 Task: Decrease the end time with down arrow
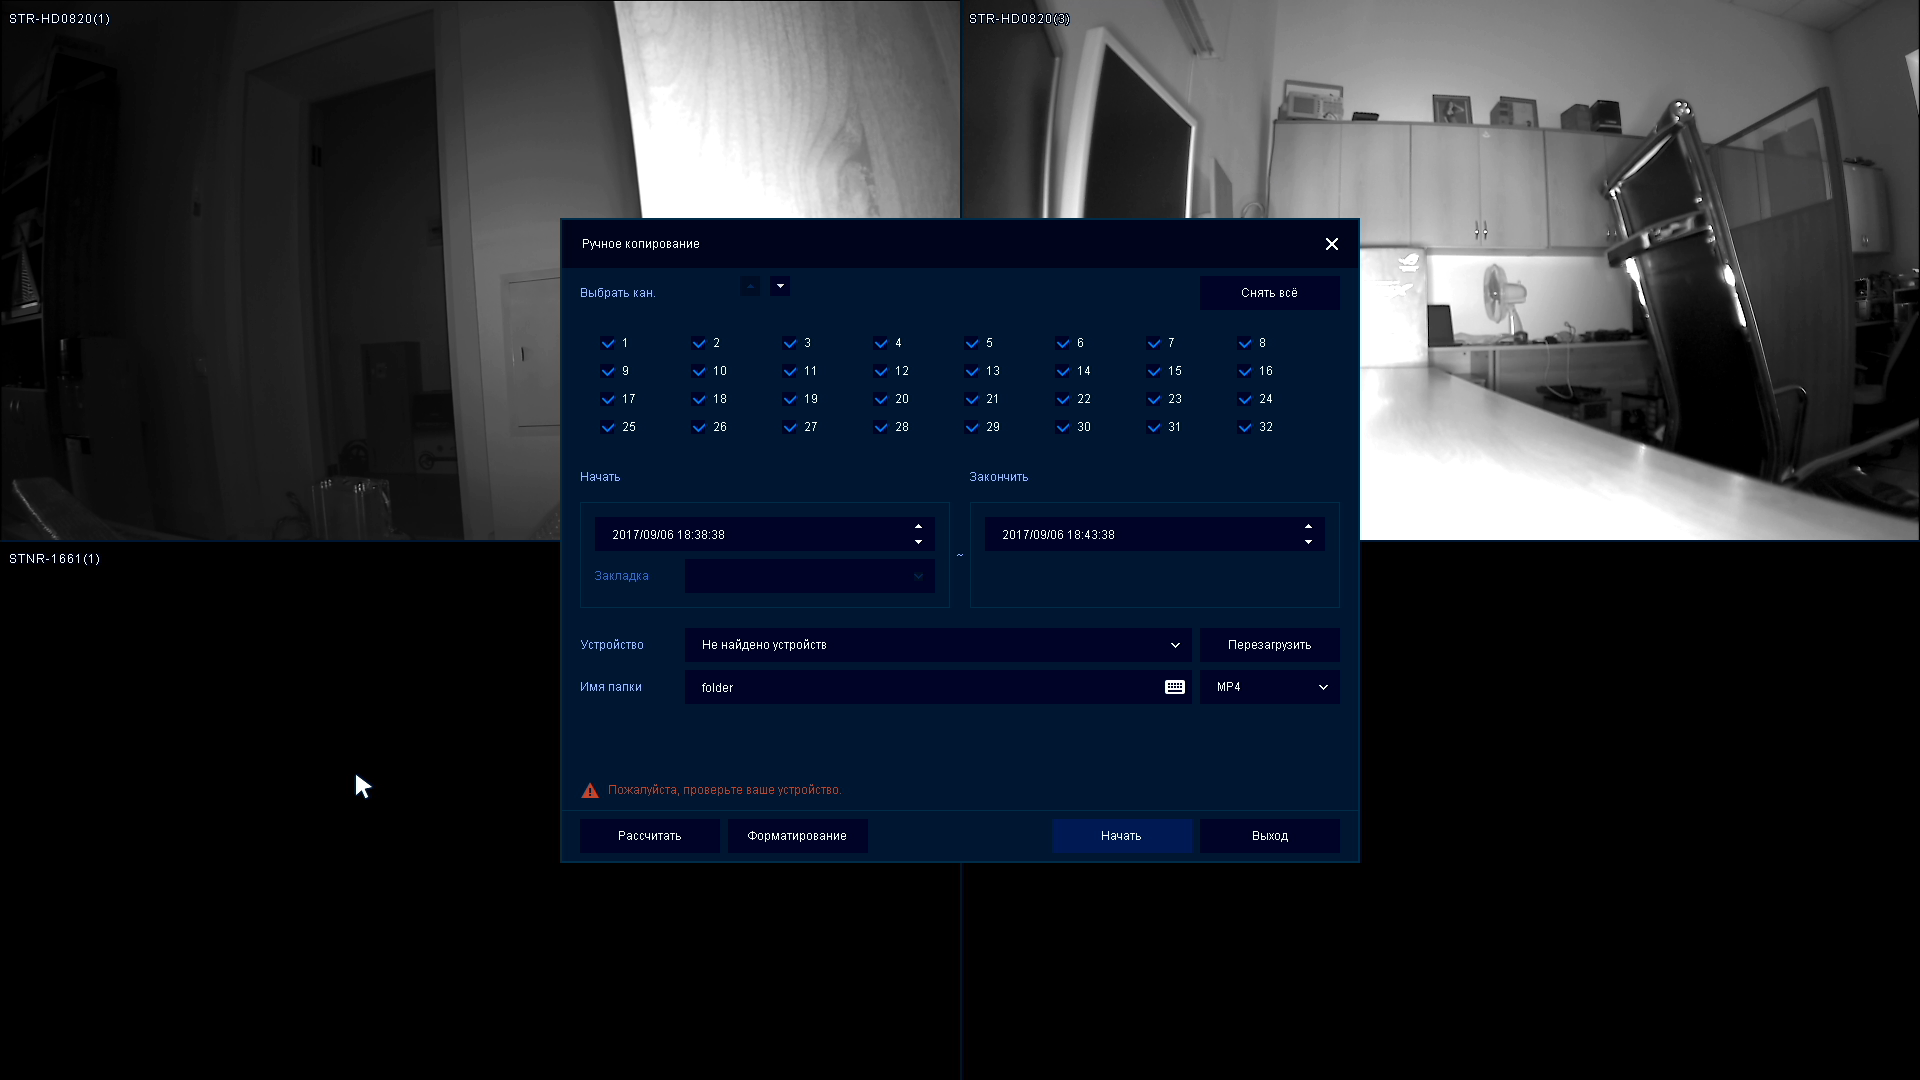coord(1308,542)
